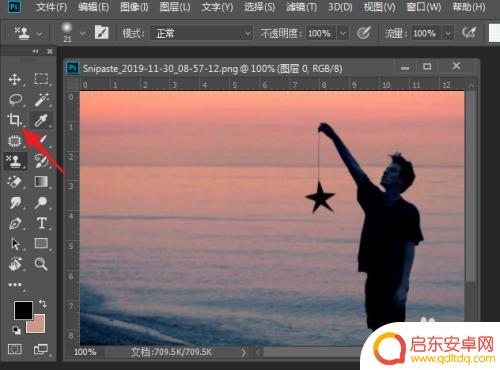Select the Hand tool
The width and height of the screenshot is (500, 370).
coord(15,264)
